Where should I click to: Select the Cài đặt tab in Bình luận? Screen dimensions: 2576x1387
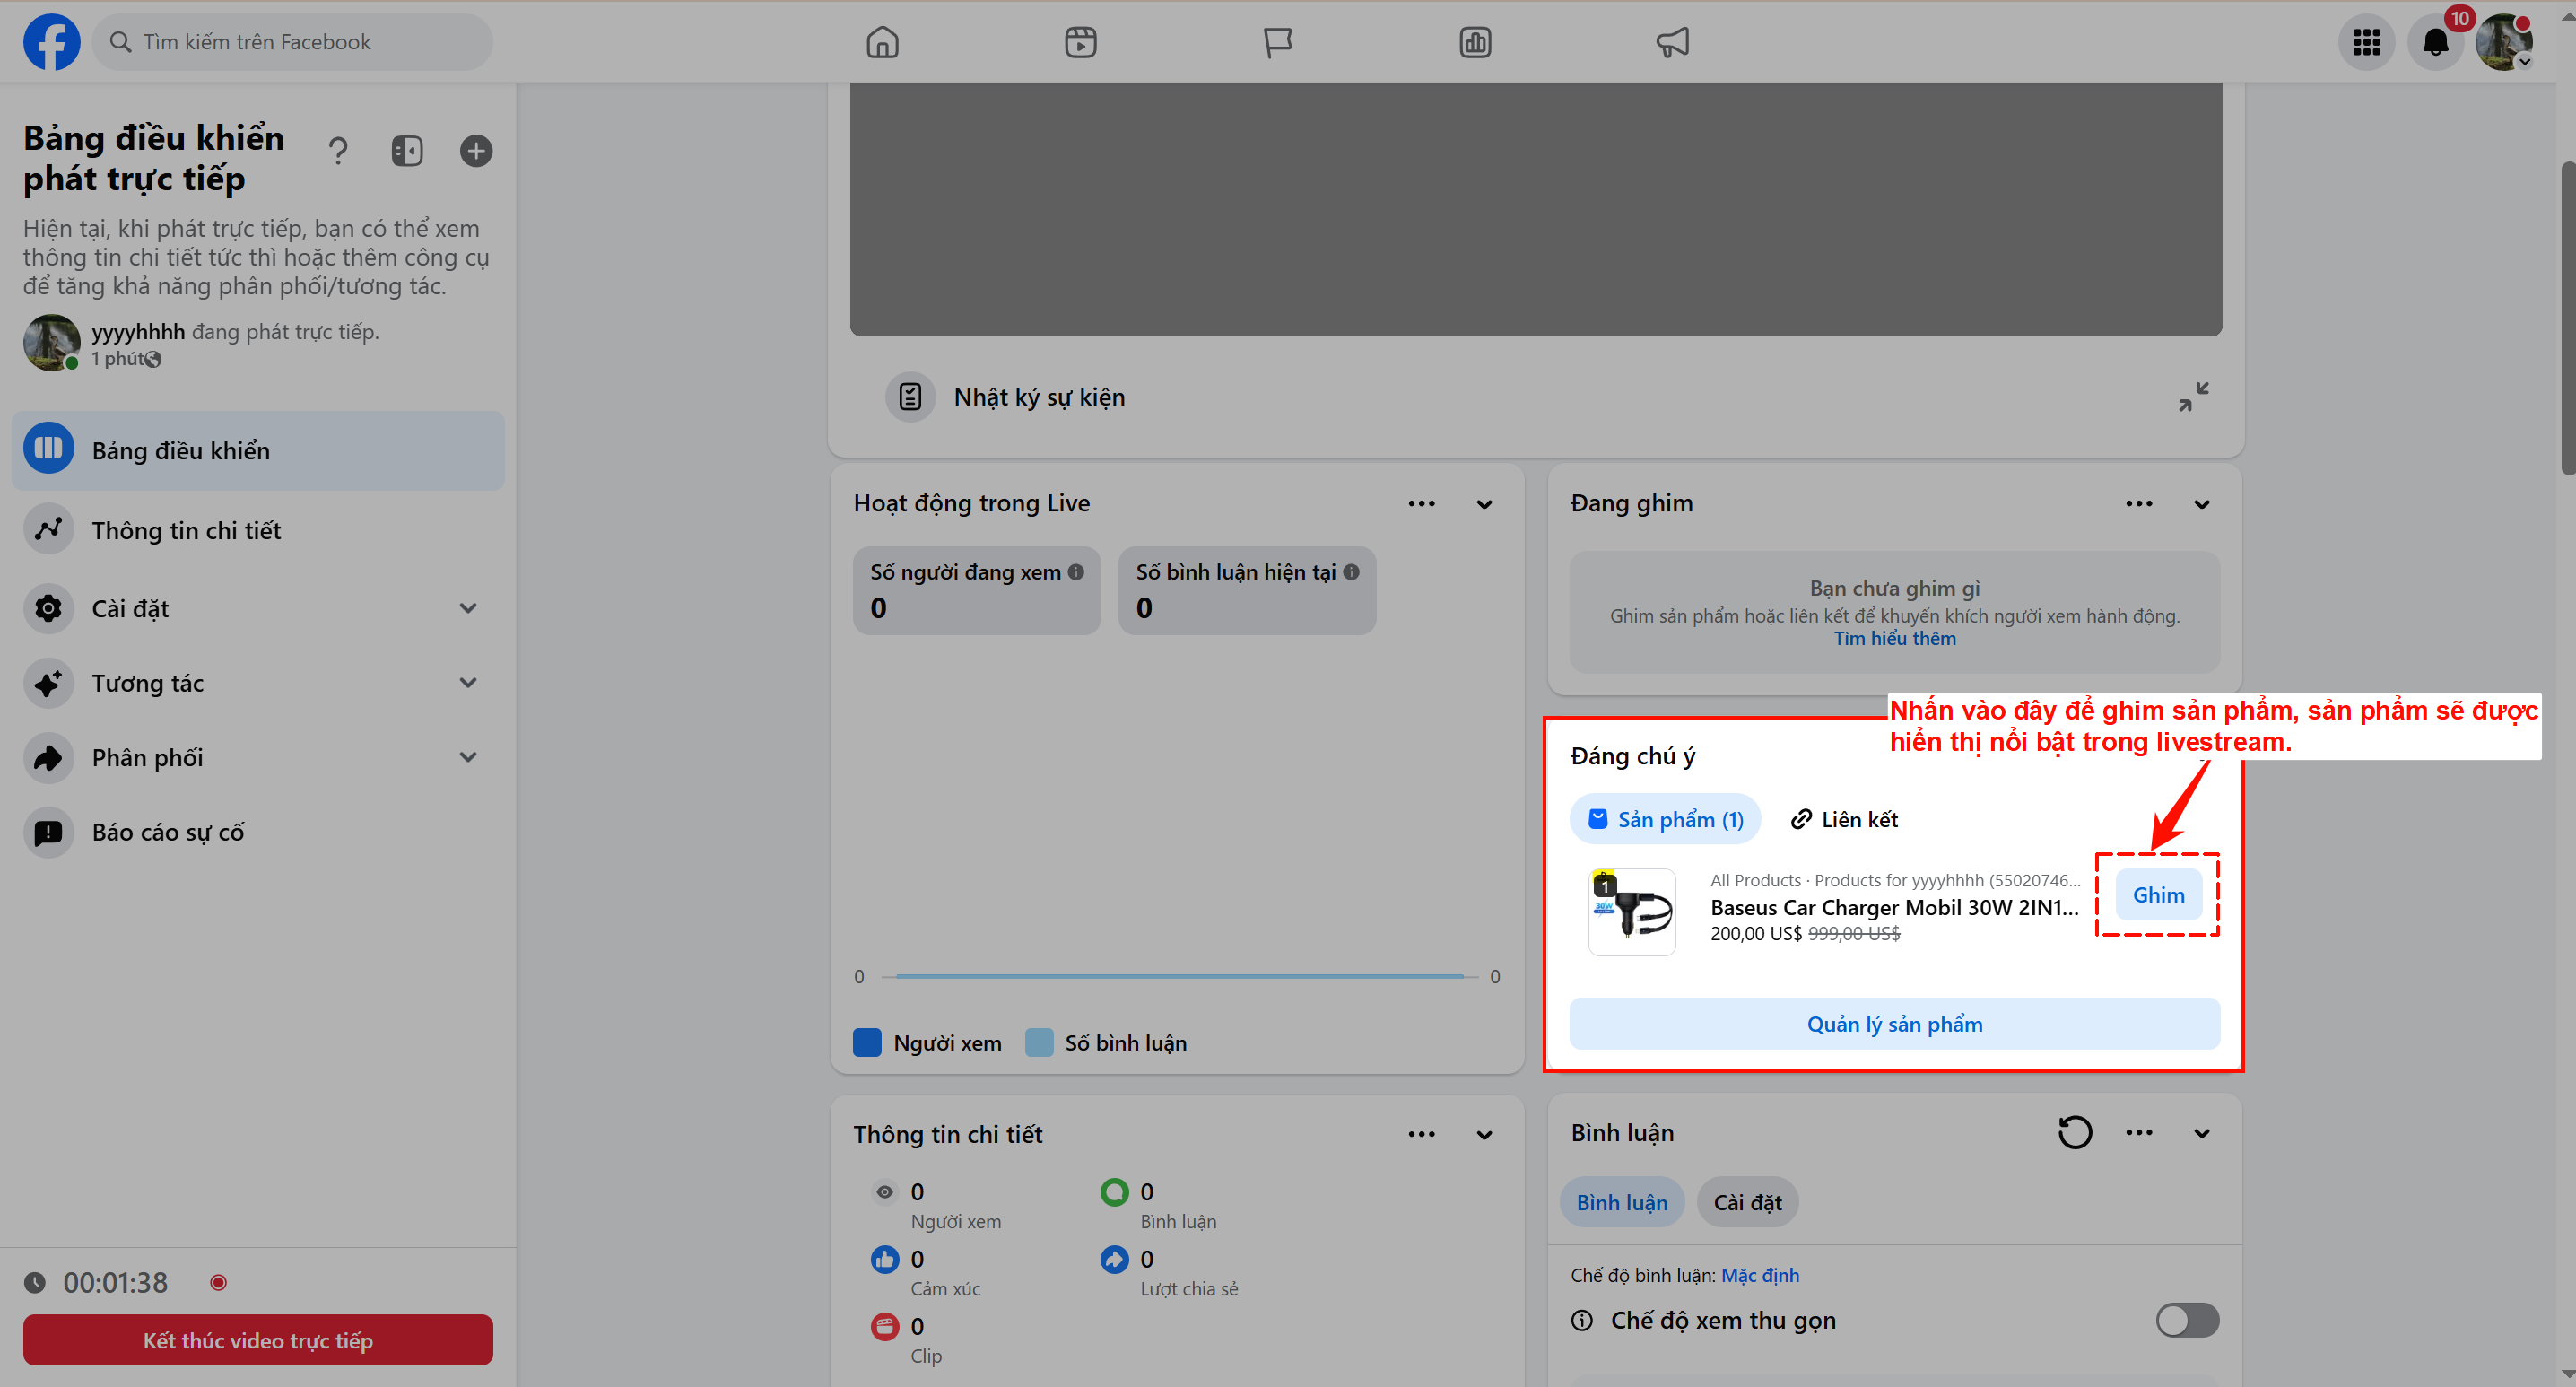coord(1747,1202)
